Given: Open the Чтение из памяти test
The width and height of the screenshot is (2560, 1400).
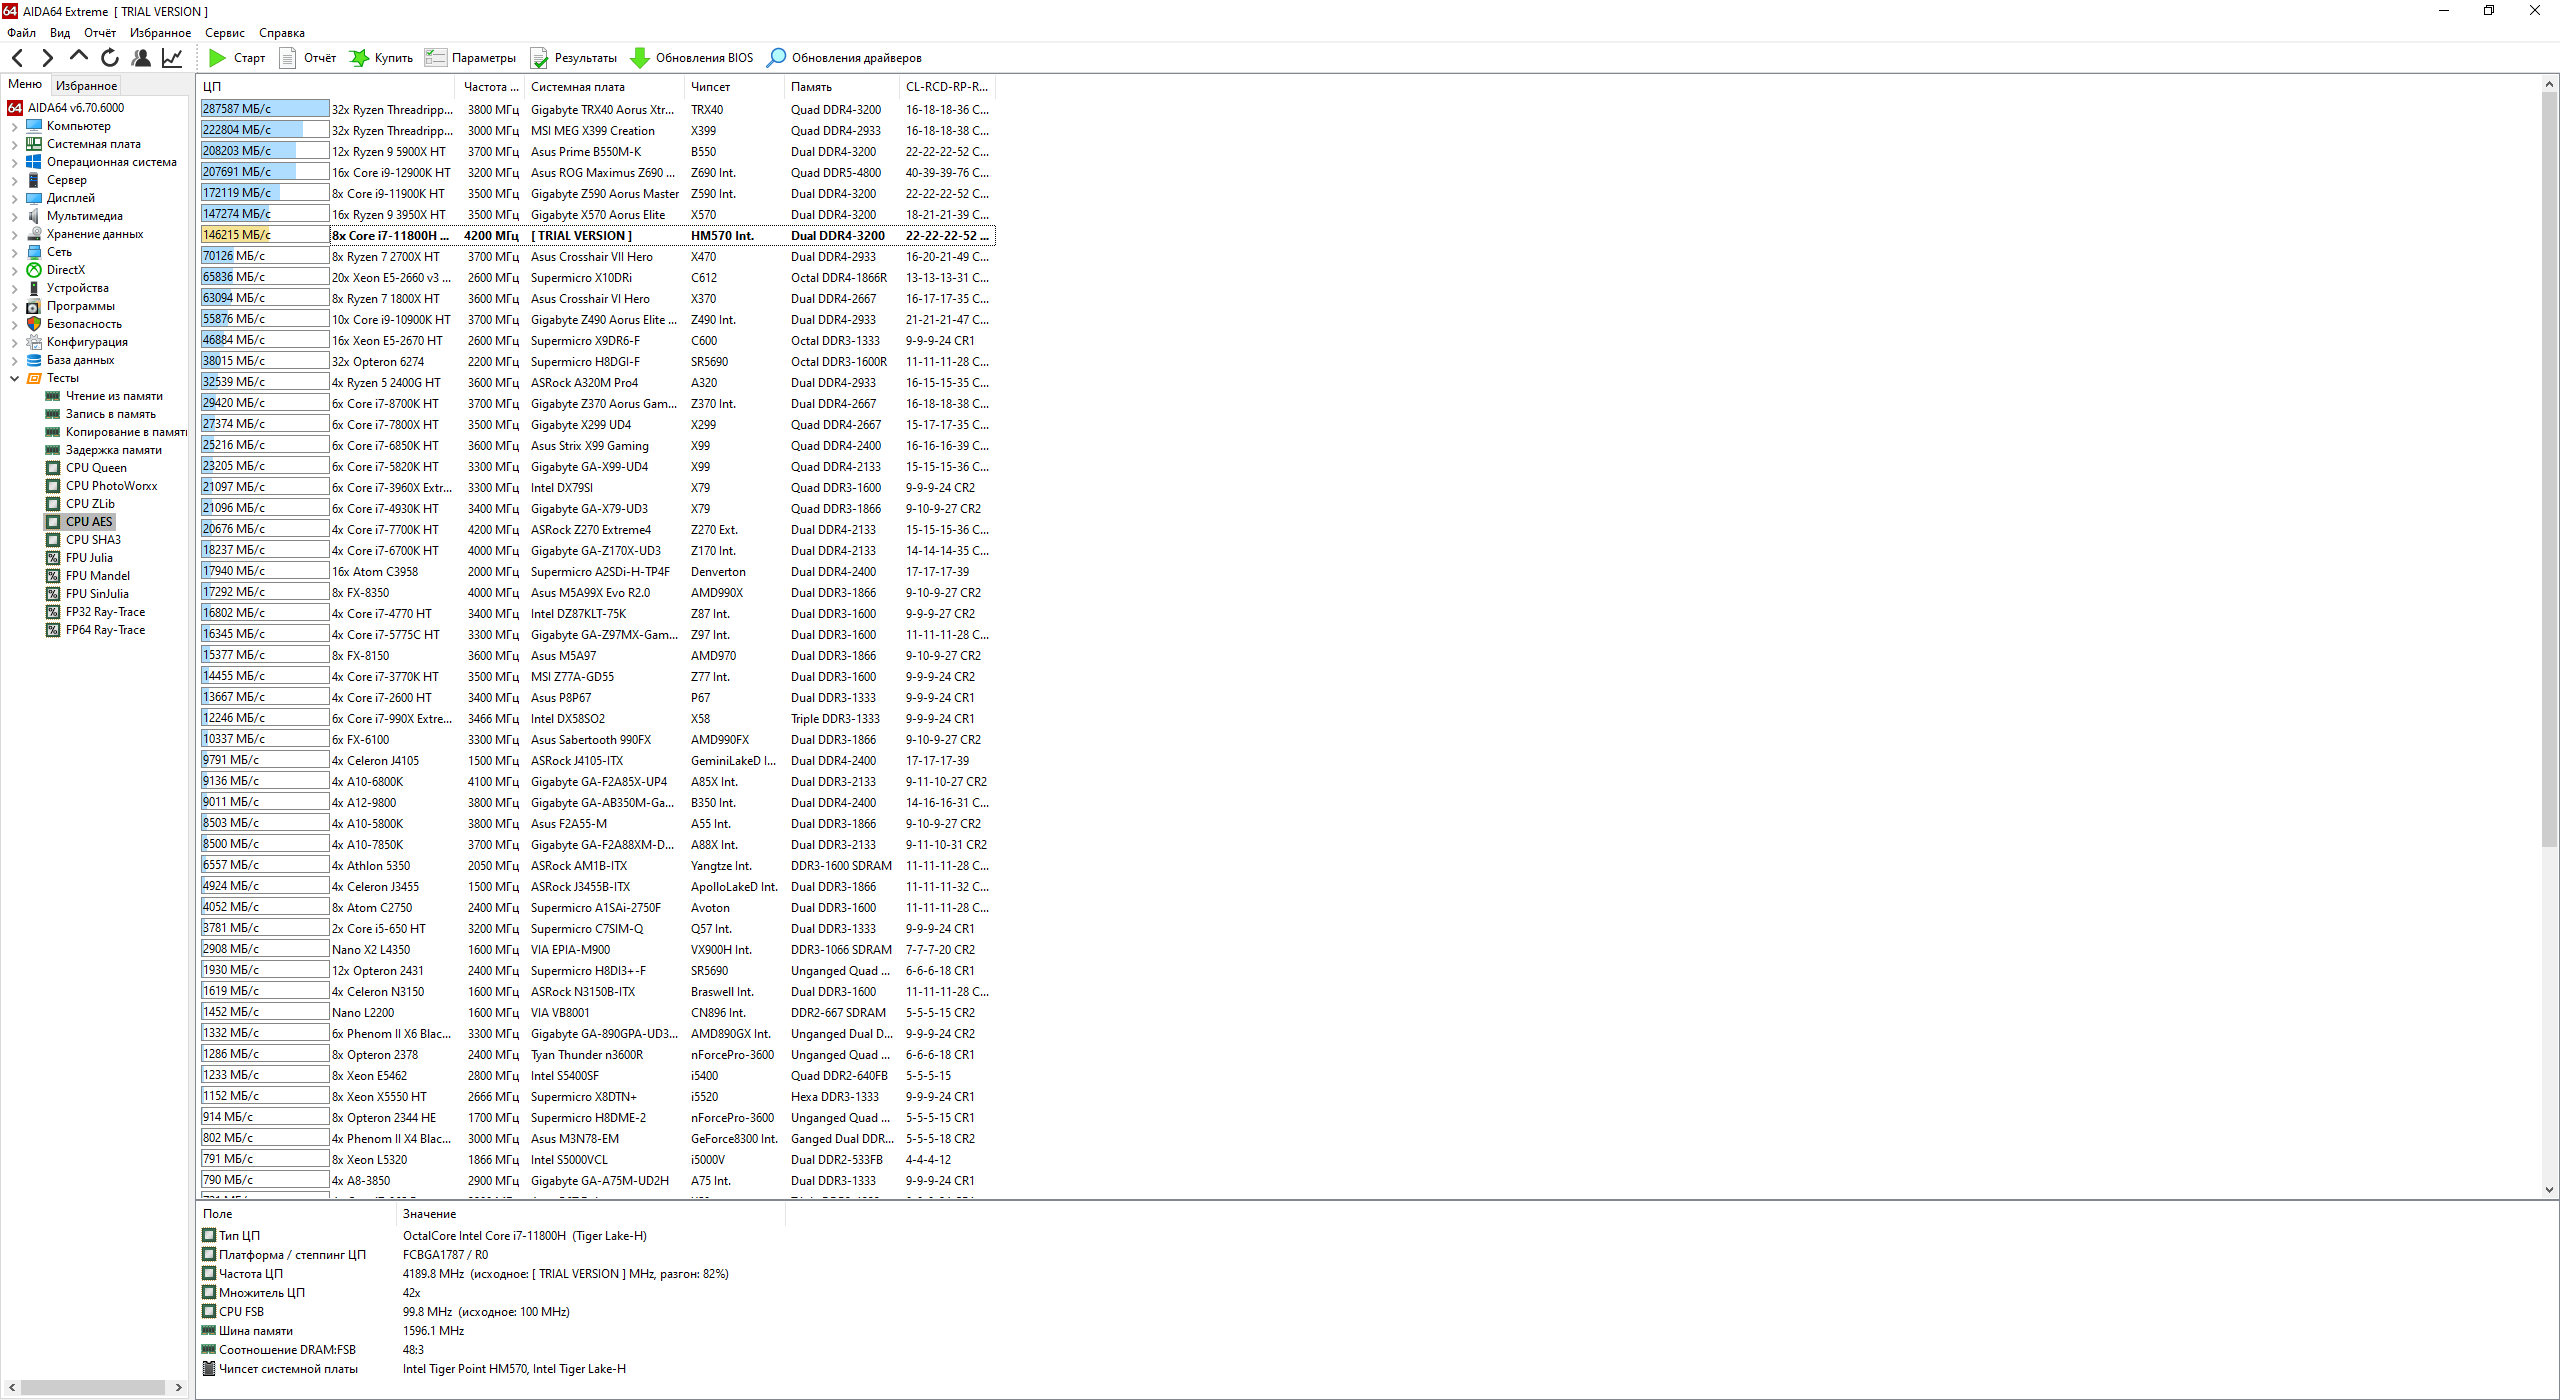Looking at the screenshot, I should [114, 396].
